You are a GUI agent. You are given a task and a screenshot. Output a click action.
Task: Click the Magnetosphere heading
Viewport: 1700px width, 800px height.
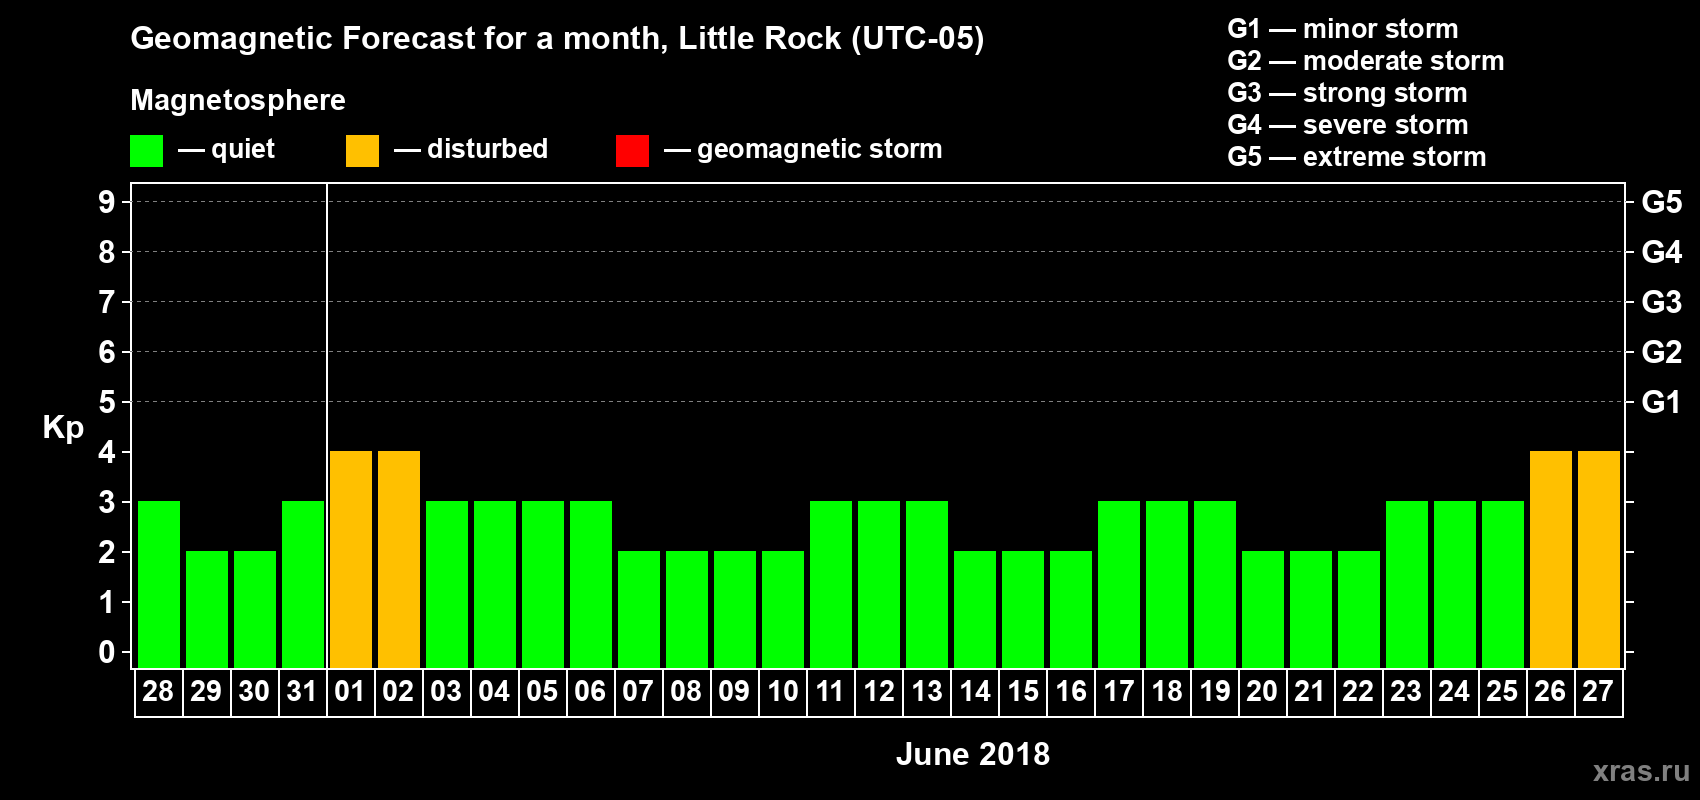[238, 100]
